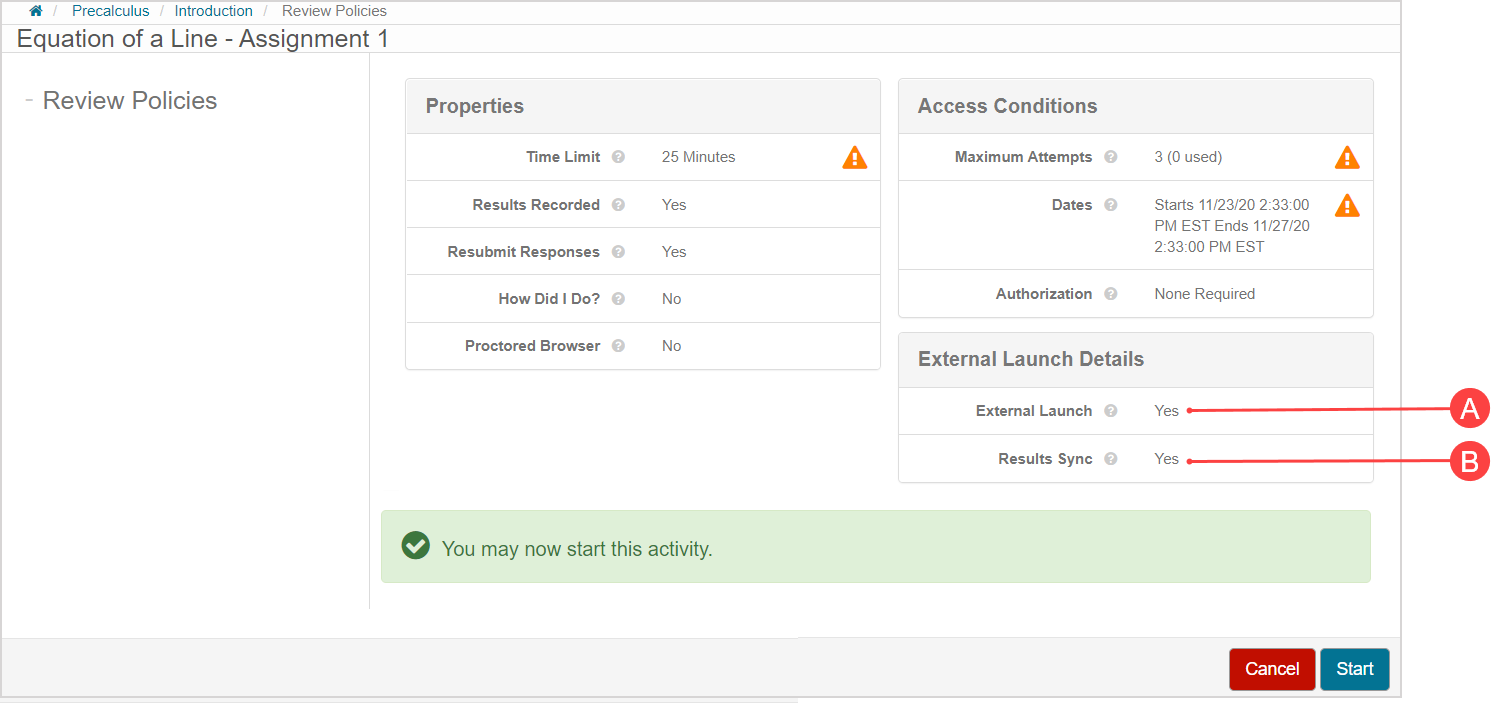
Task: Click callout marker A beside External Launch
Action: click(x=1472, y=409)
